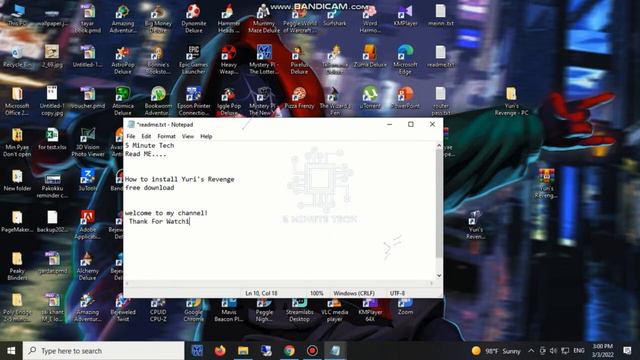Viewport: 640px width, 360px height.
Task: Select the router pass.txt file
Action: coord(441,101)
